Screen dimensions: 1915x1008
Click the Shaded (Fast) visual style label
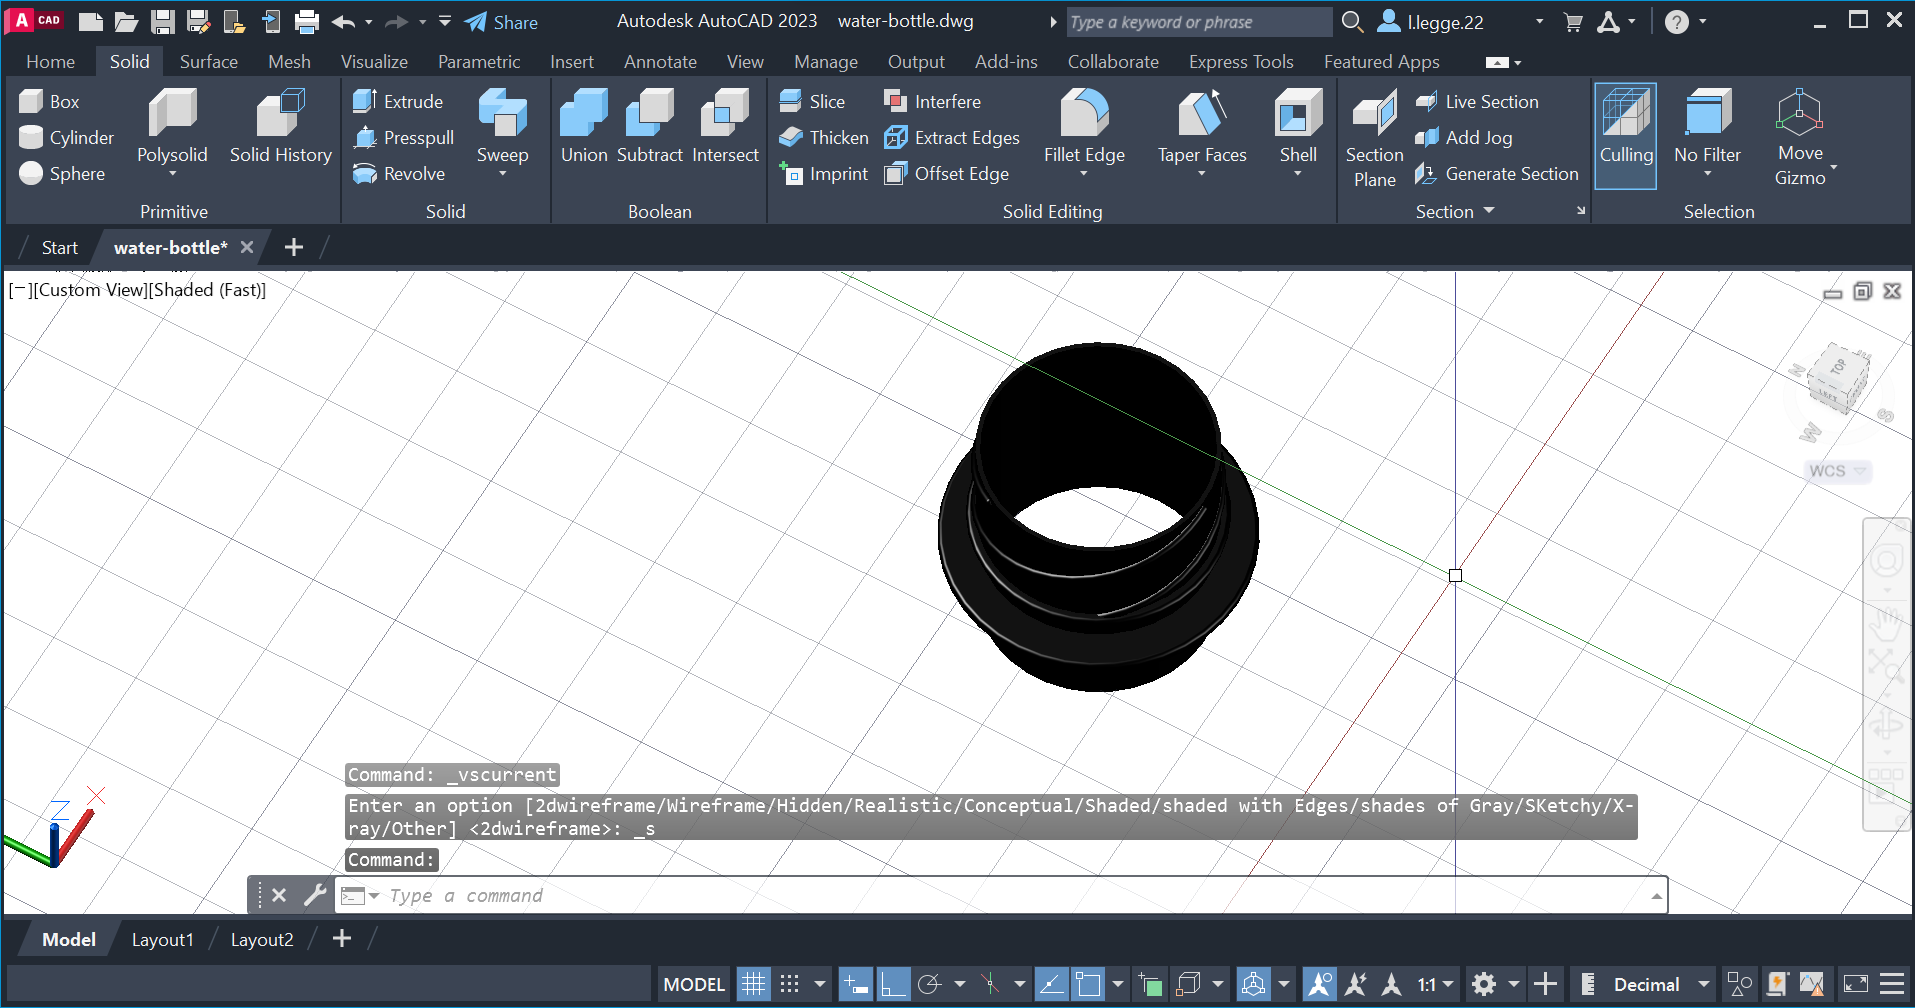208,290
